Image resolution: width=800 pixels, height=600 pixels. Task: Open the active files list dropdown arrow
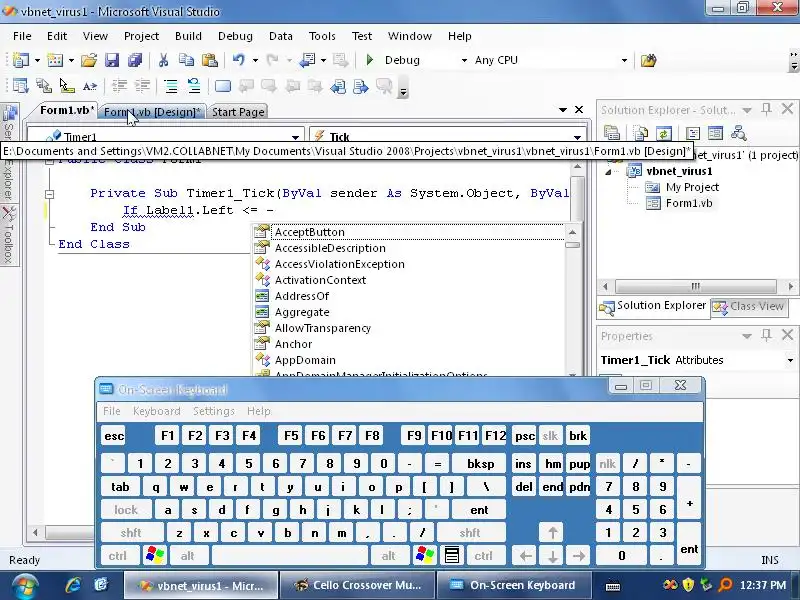pyautogui.click(x=563, y=110)
